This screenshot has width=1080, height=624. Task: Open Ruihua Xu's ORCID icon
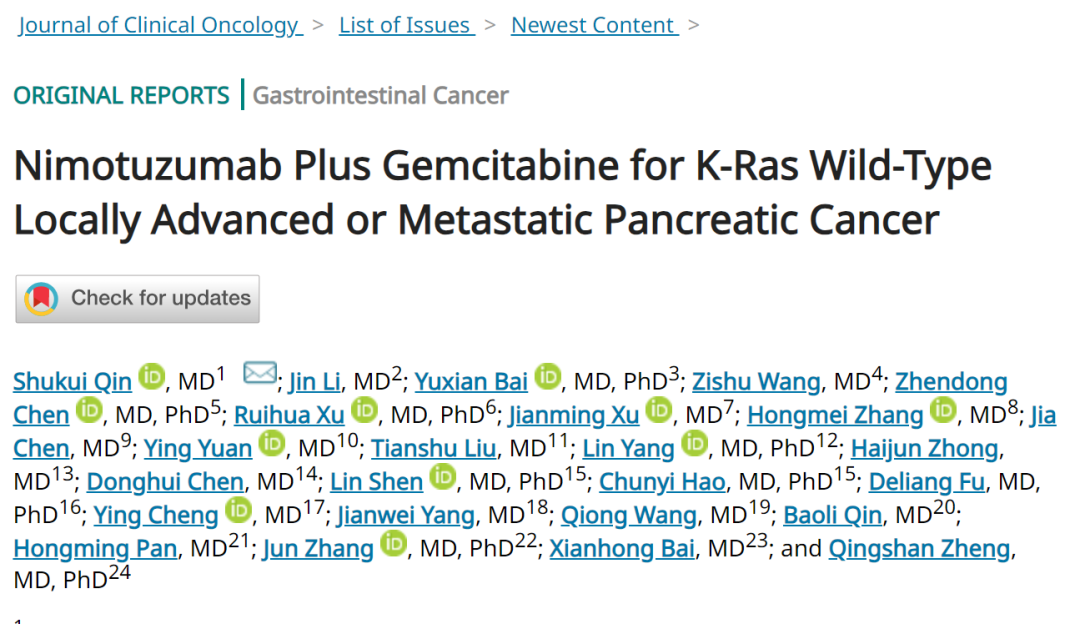pos(365,411)
